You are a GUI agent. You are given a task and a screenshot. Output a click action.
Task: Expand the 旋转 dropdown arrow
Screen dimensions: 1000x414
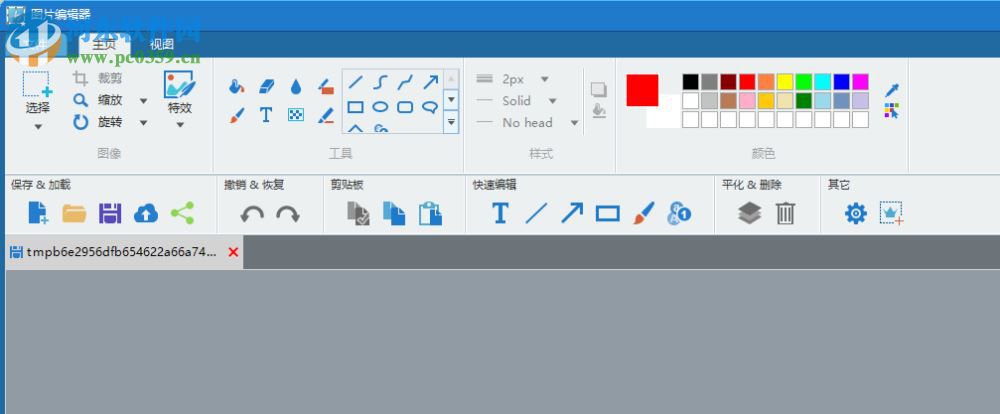(143, 122)
